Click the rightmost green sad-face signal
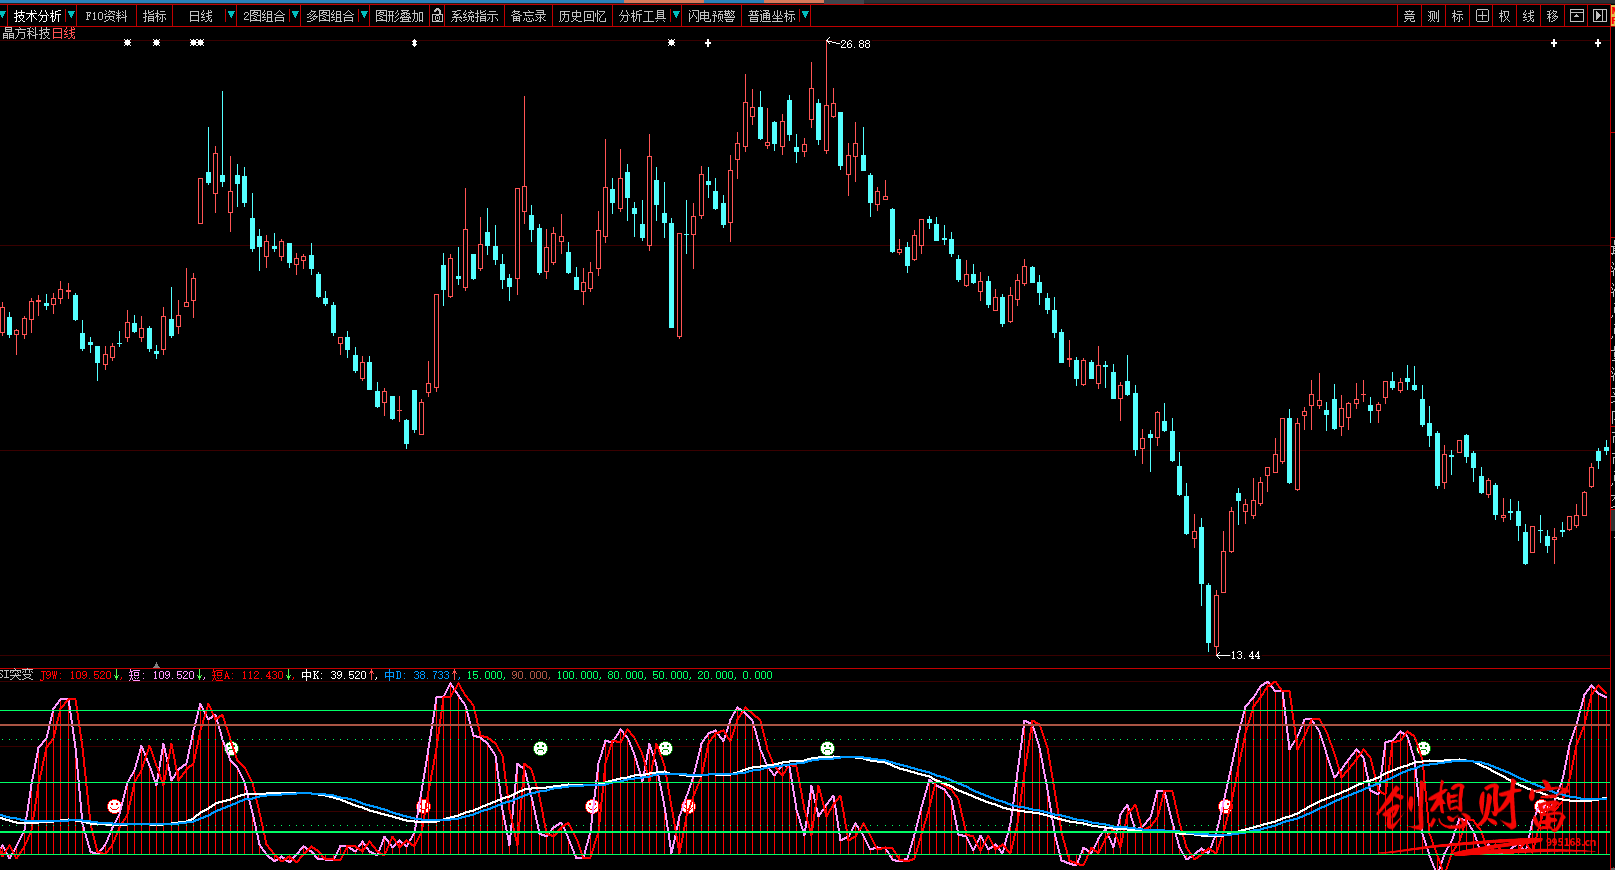The height and width of the screenshot is (870, 1615). pos(1424,748)
